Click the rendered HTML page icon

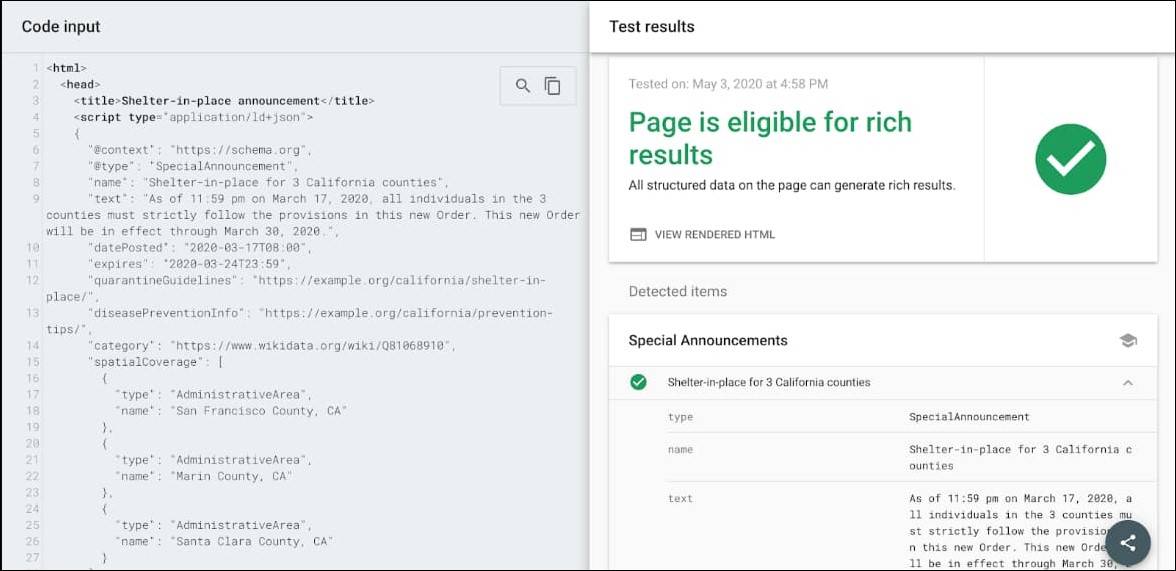[638, 235]
